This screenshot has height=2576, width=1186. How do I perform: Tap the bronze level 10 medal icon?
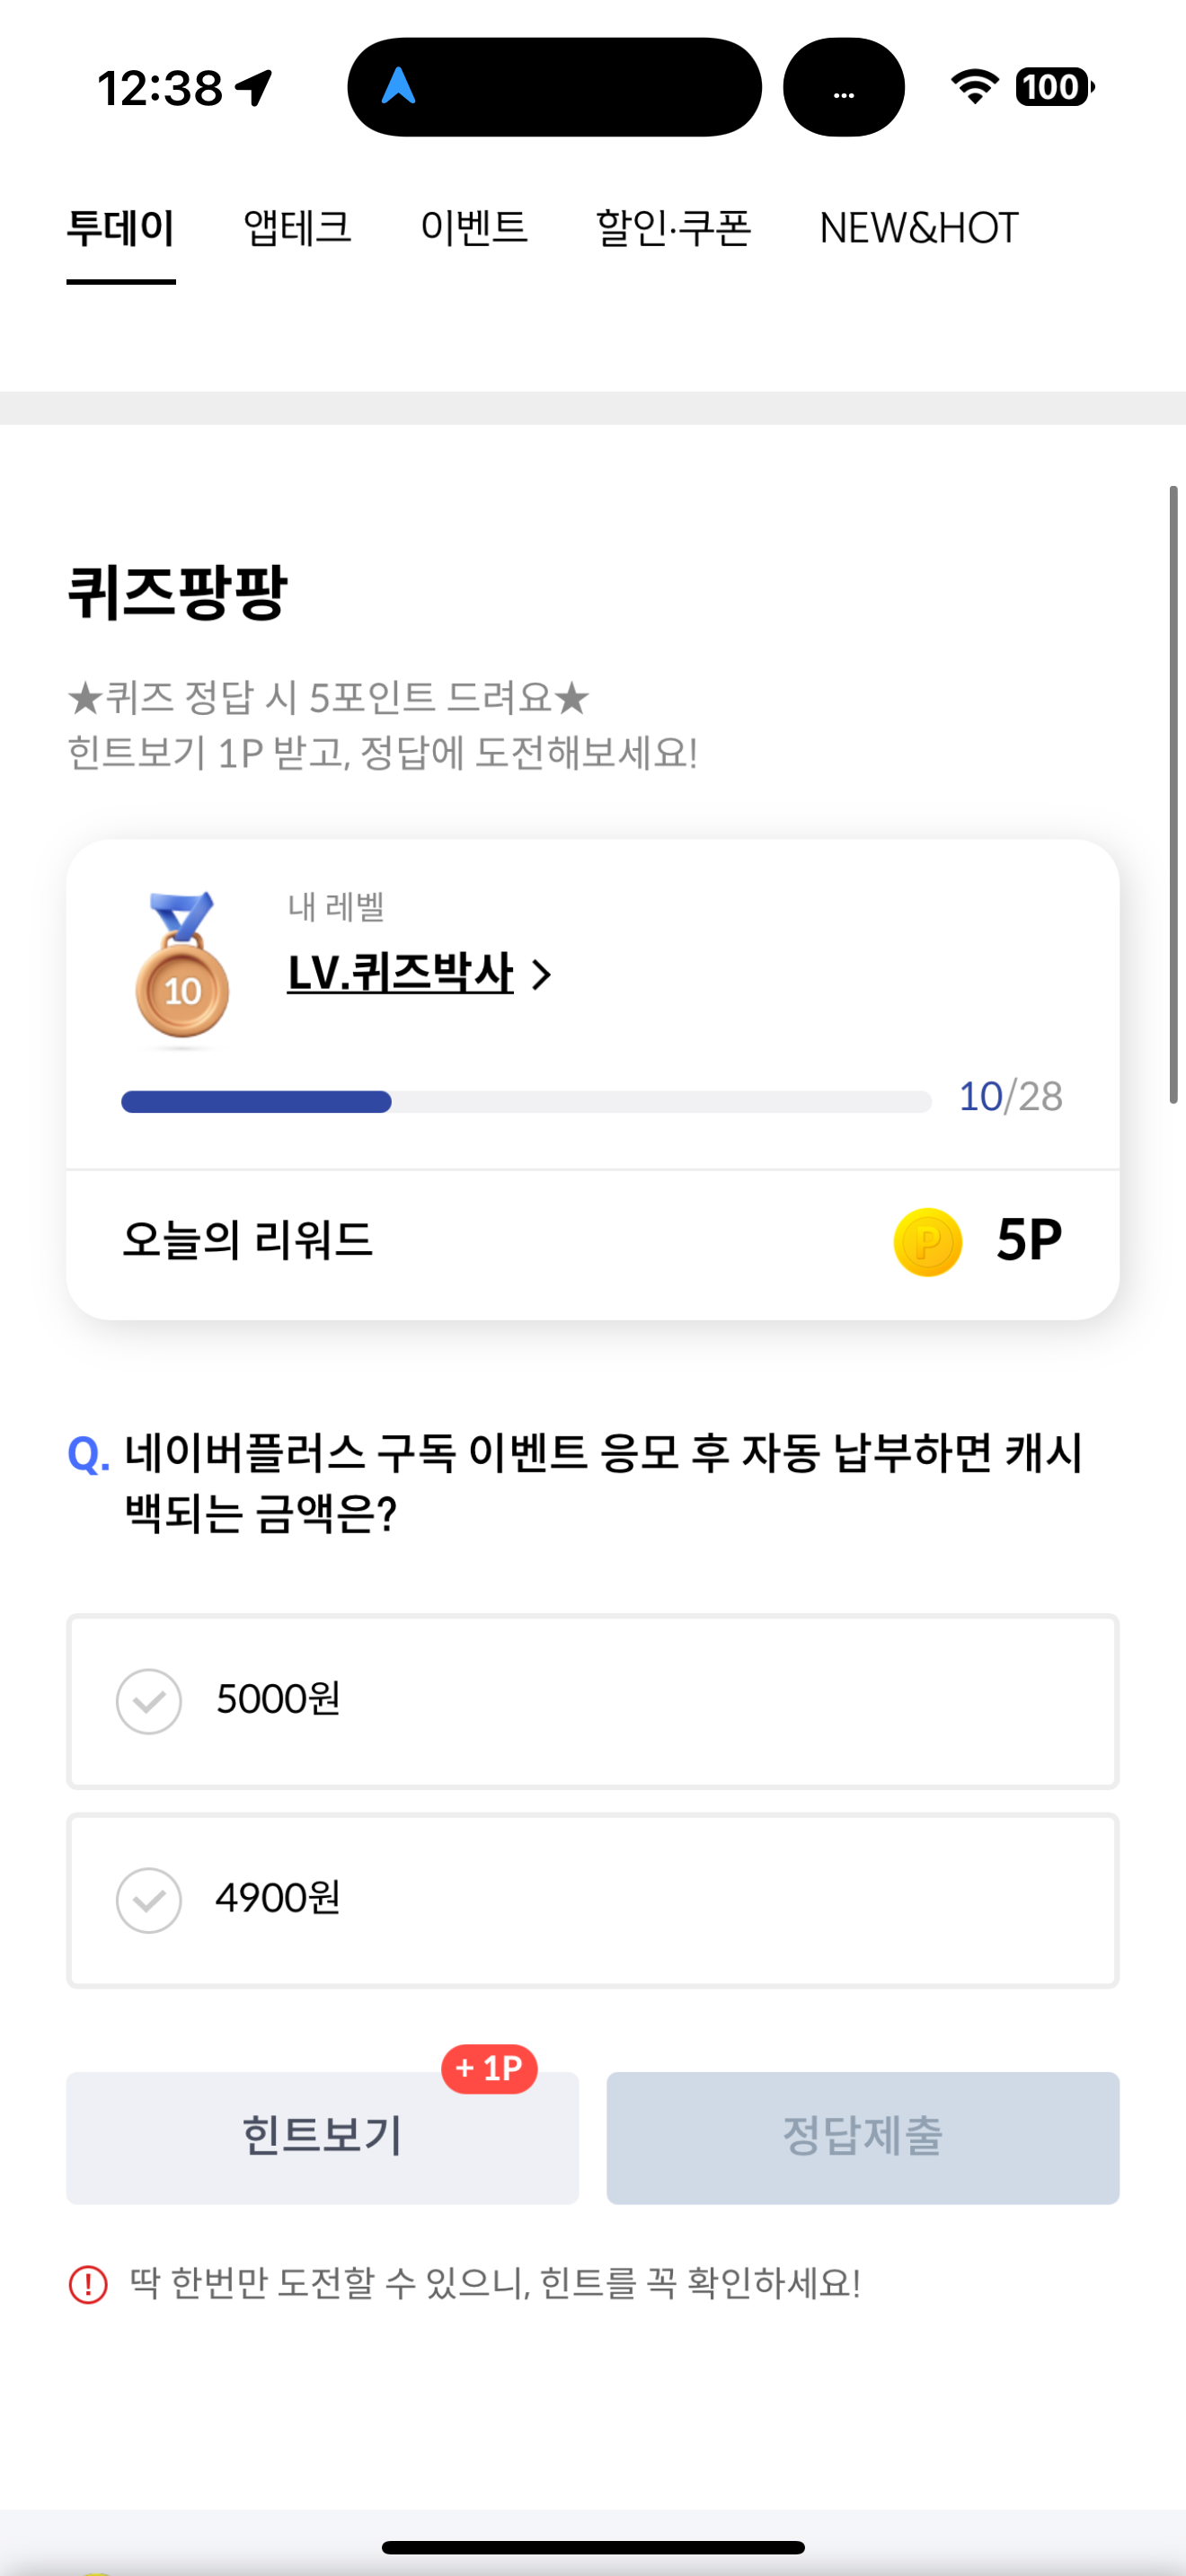pyautogui.click(x=182, y=966)
